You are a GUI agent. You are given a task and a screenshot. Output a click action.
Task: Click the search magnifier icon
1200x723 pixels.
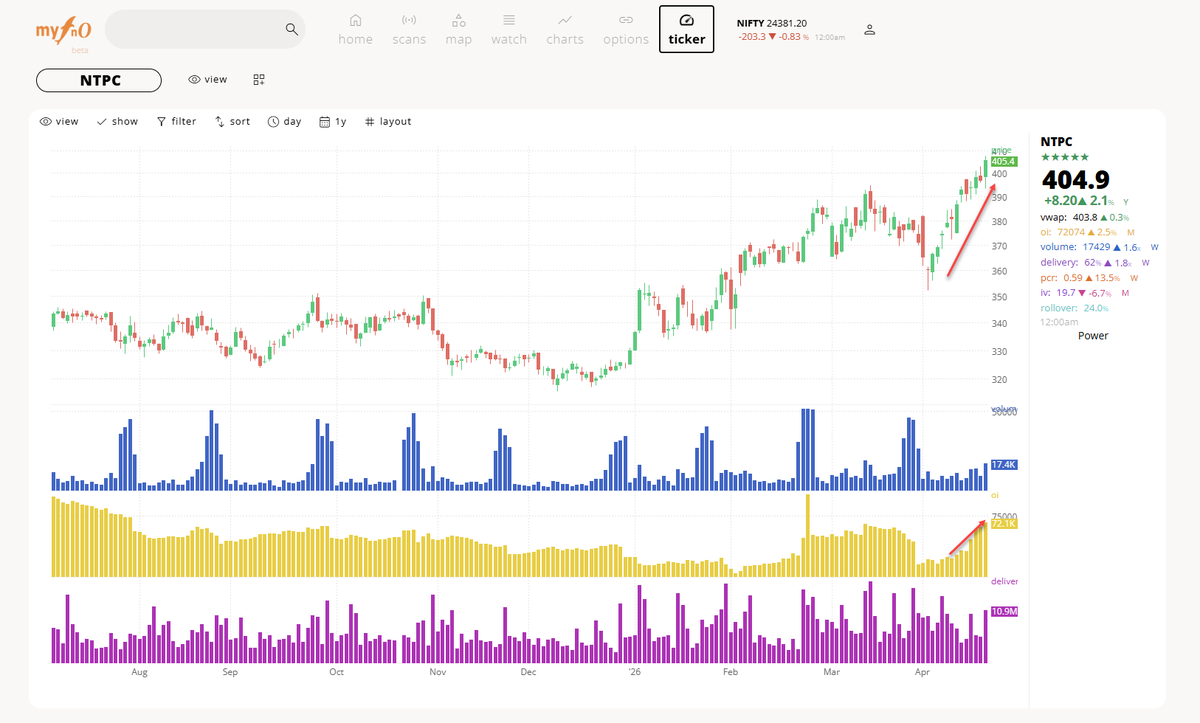coord(291,29)
